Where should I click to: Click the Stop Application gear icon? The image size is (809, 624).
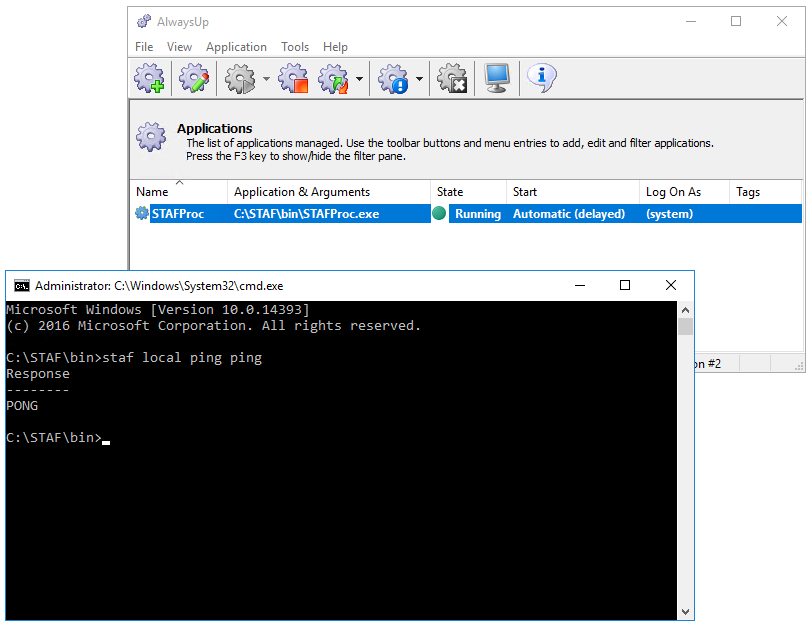coord(293,78)
